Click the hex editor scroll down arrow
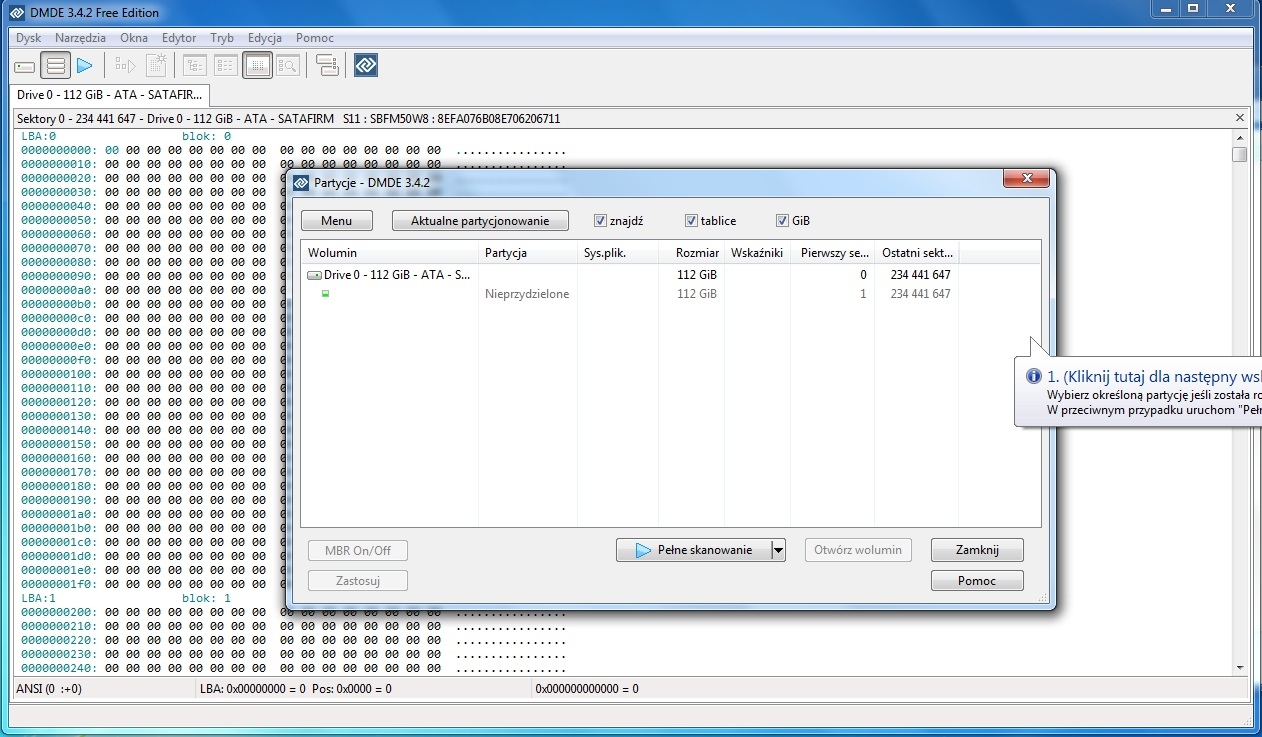Viewport: 1262px width, 737px height. pyautogui.click(x=1240, y=667)
